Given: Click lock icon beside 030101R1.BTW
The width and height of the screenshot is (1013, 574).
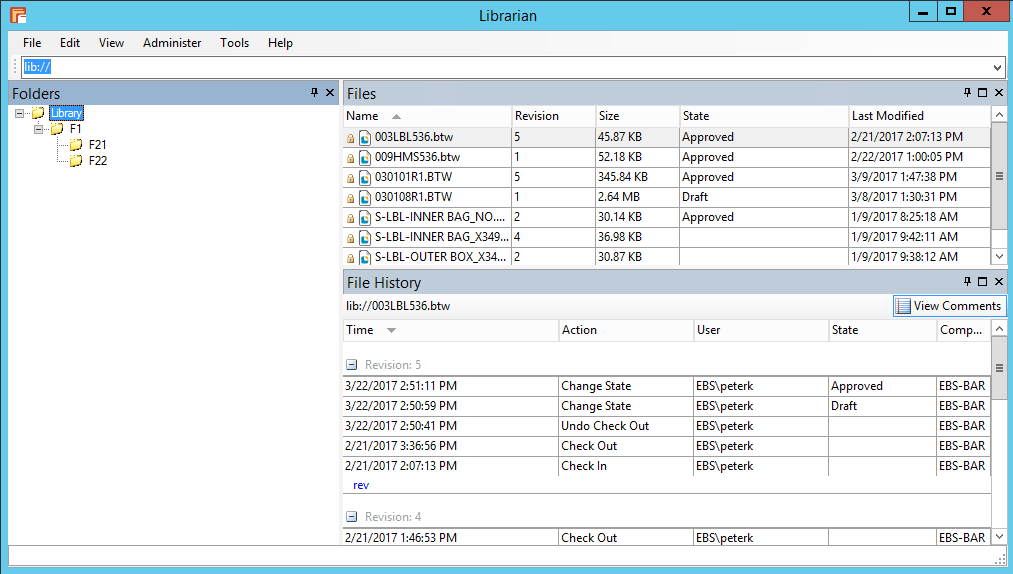Looking at the screenshot, I should point(350,178).
